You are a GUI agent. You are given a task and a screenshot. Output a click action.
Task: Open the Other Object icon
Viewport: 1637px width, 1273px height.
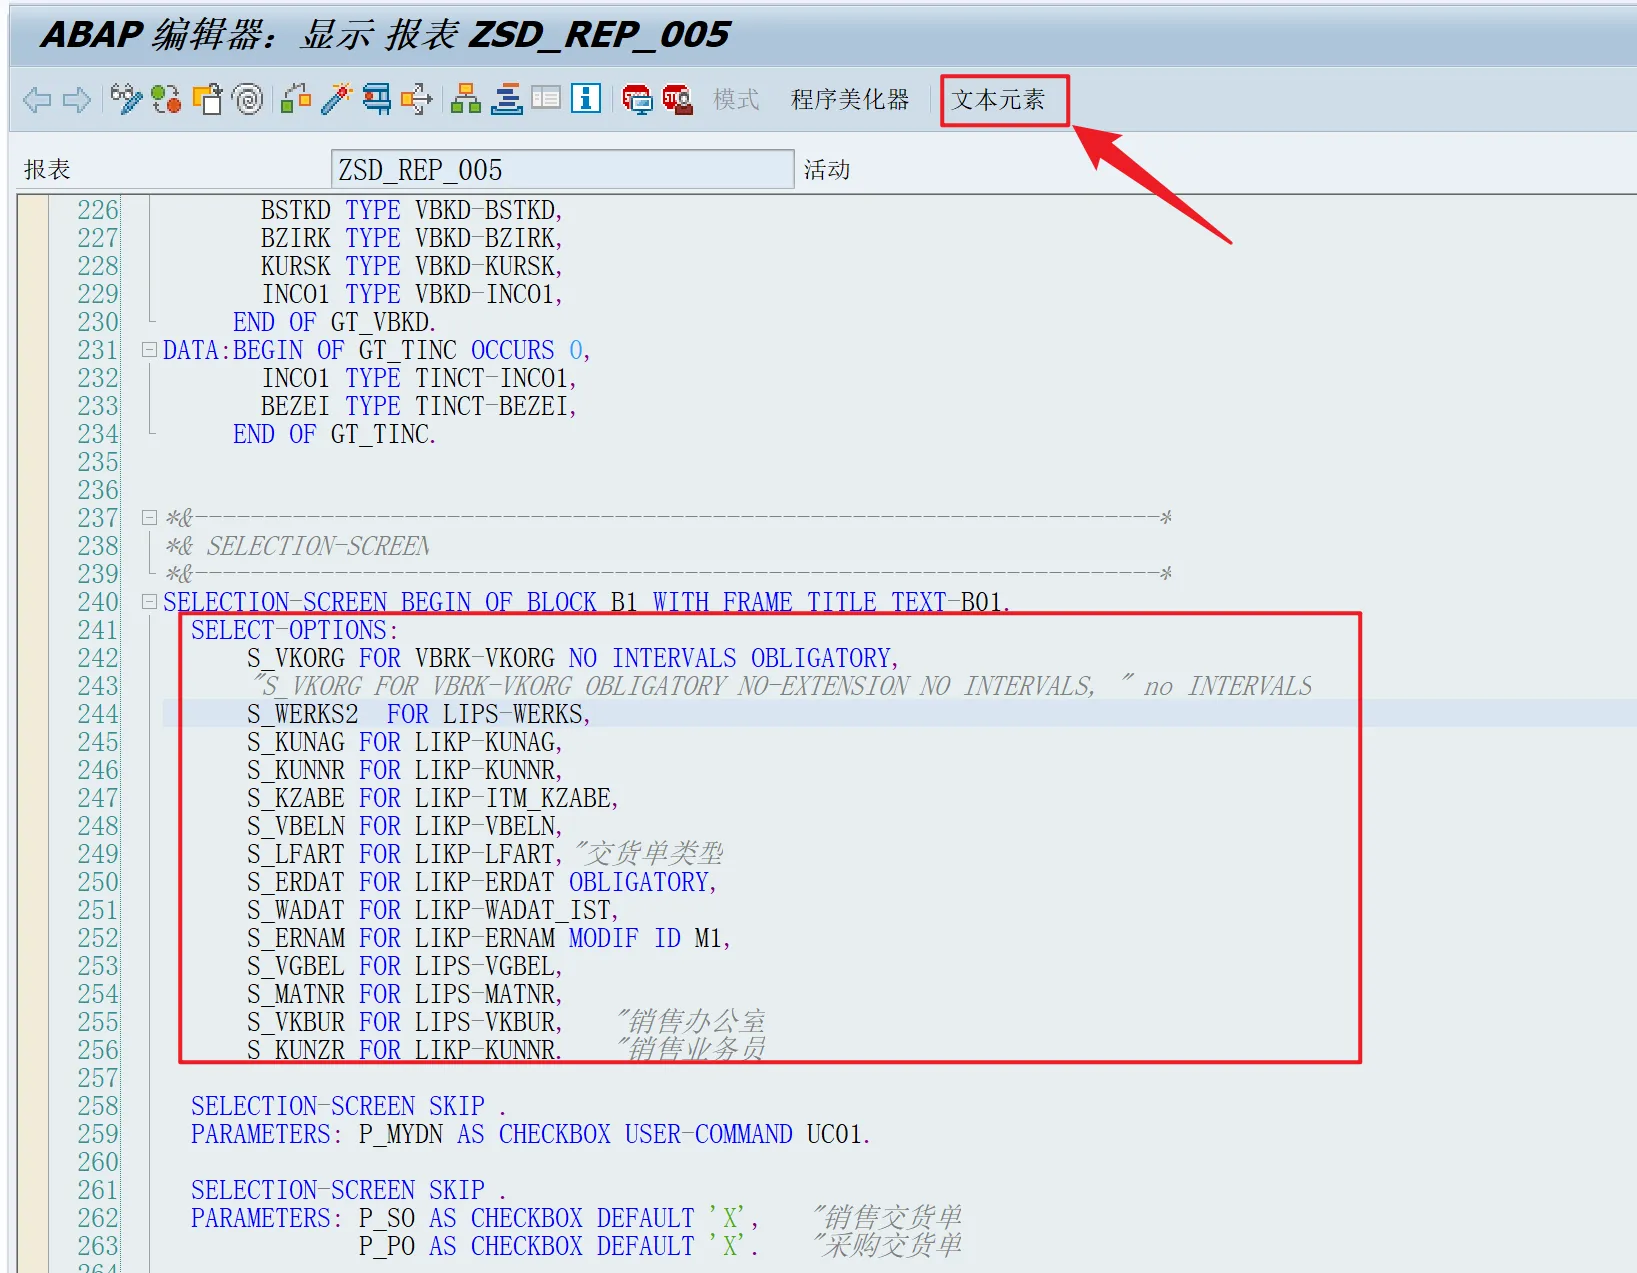pos(207,99)
